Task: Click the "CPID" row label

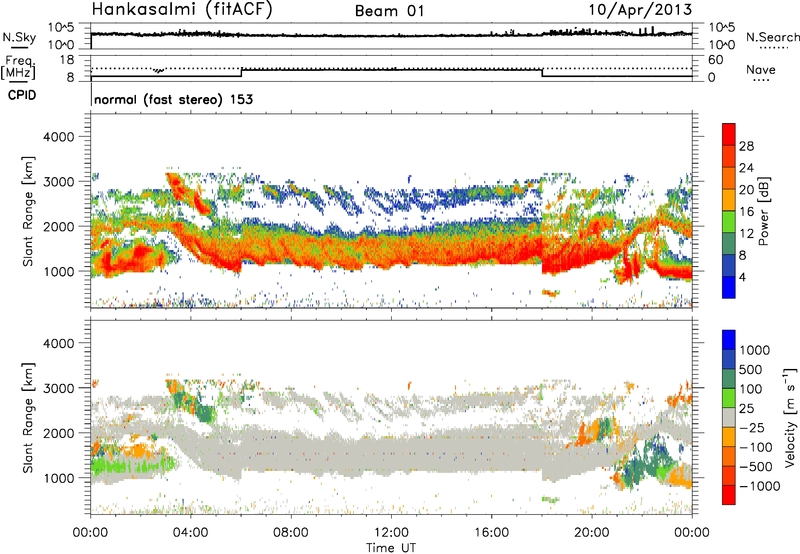Action: tap(22, 95)
